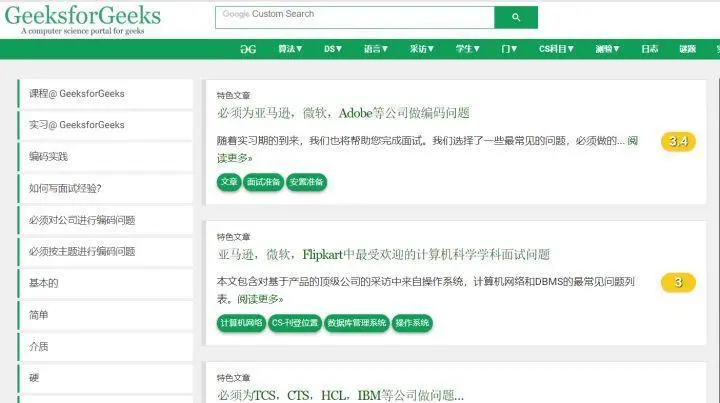Select 如何写面试经验? in the sidebar
The height and width of the screenshot is (403, 720).
[x=105, y=188]
